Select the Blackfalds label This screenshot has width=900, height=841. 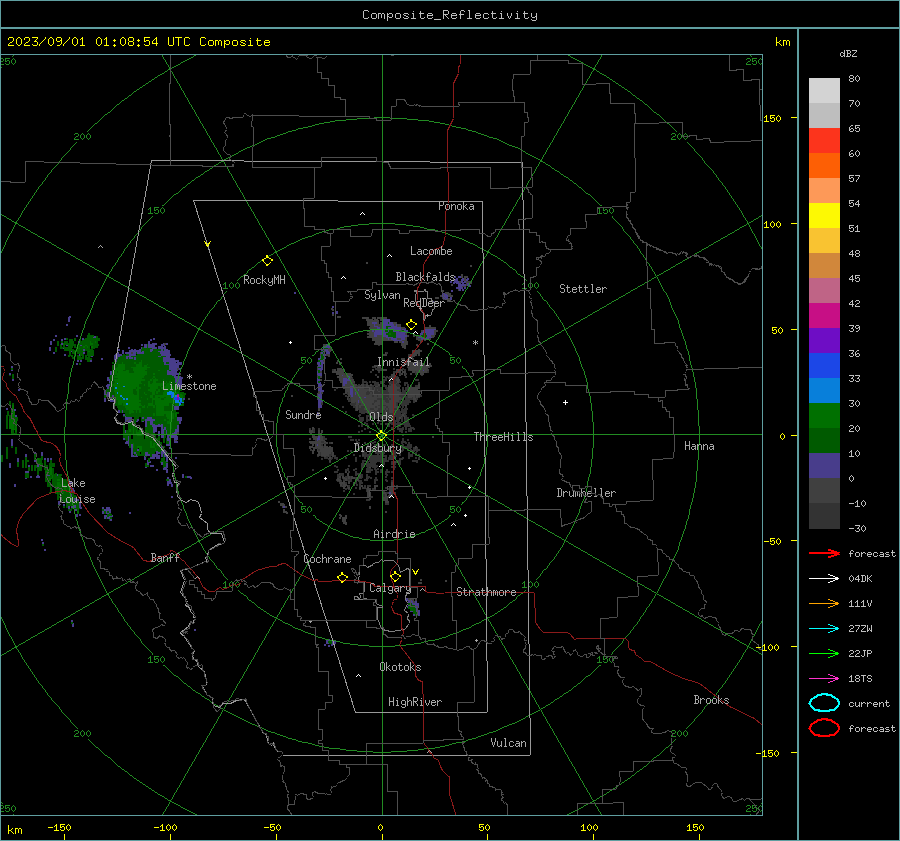(425, 277)
